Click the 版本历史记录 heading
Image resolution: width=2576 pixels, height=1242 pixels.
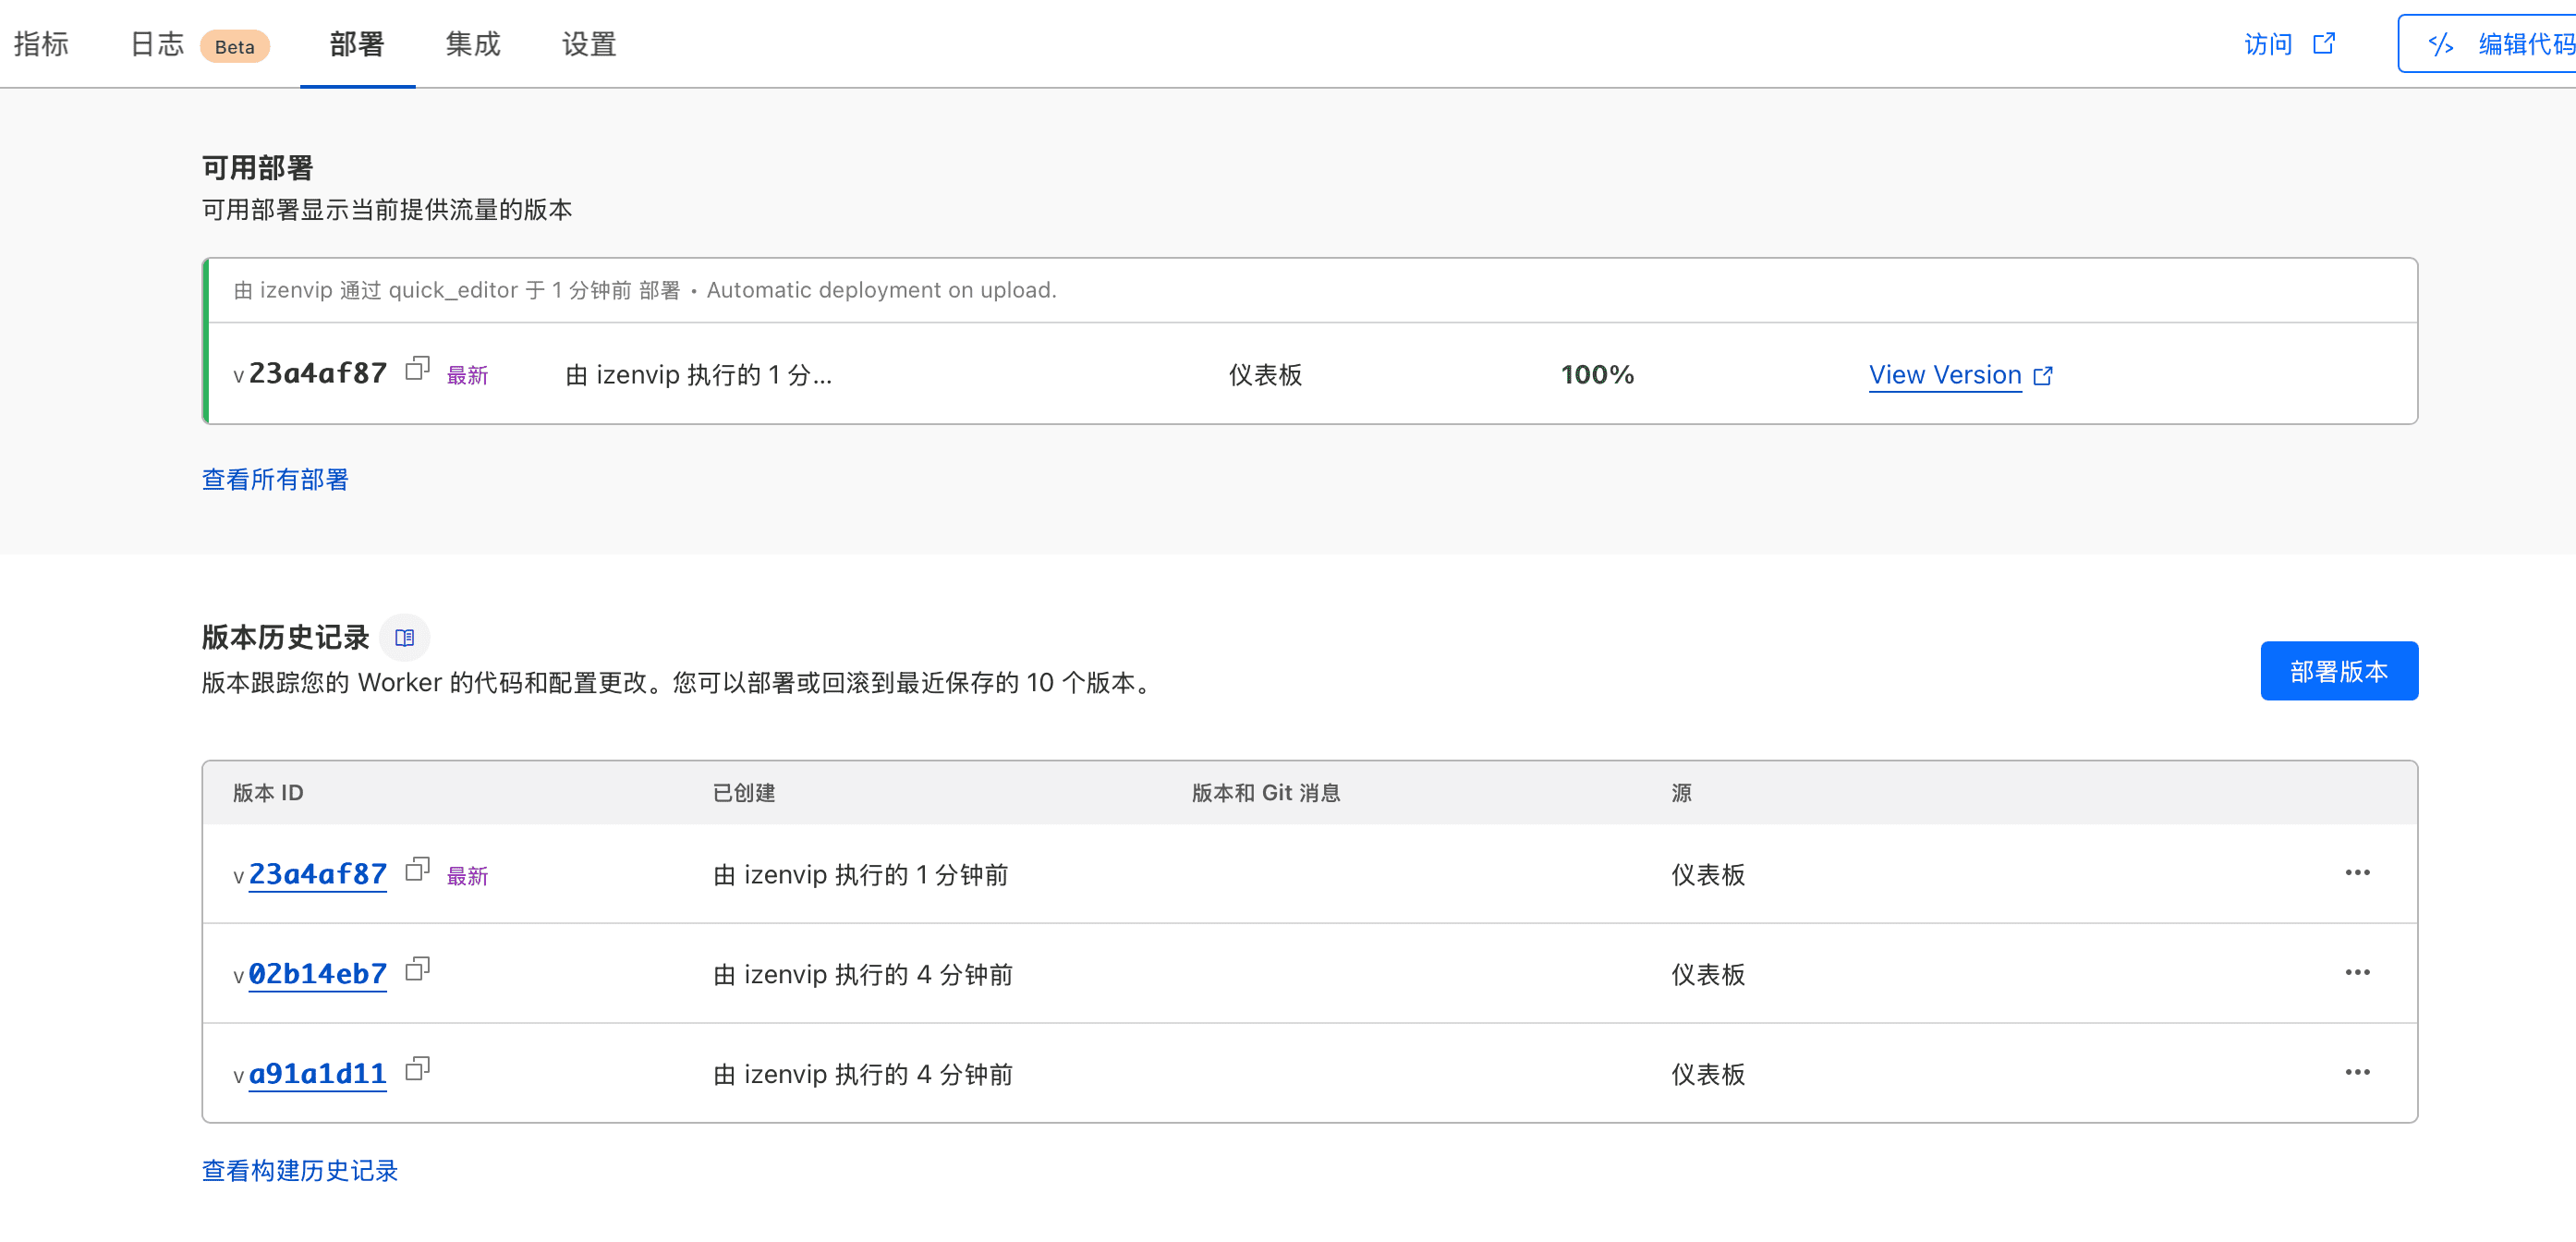[286, 637]
